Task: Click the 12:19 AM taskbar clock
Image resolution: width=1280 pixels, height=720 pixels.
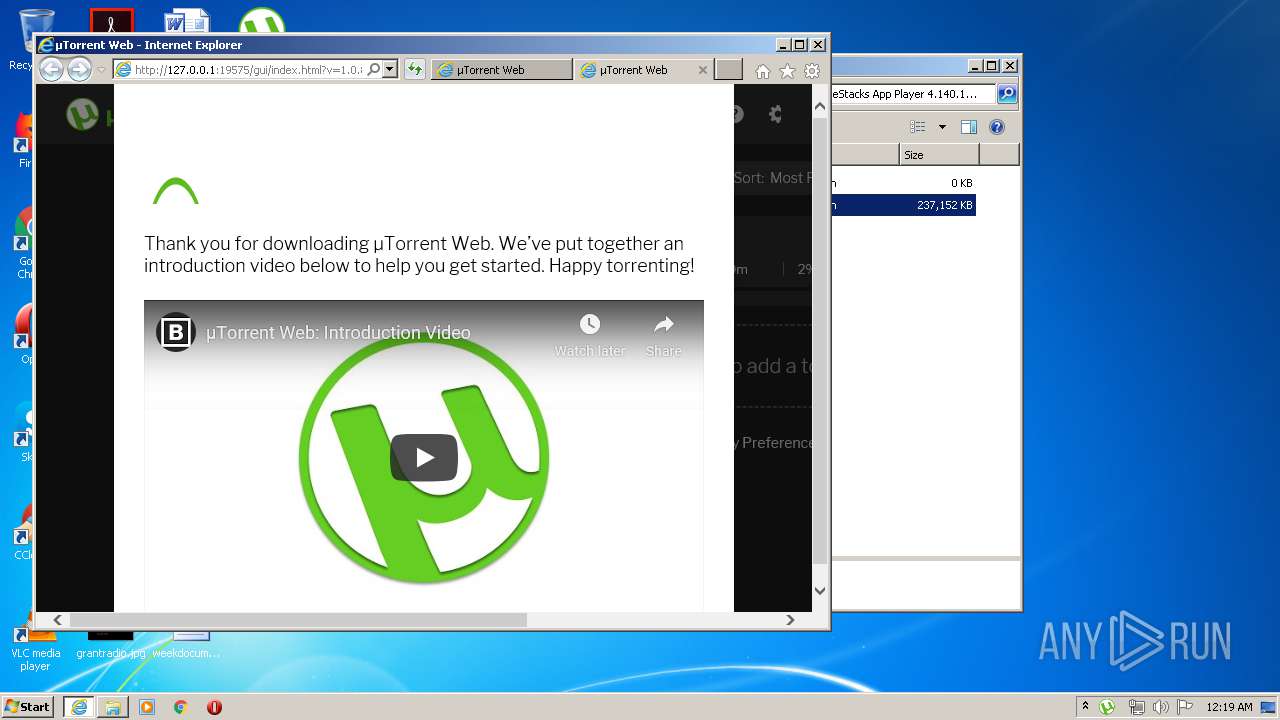Action: (x=1229, y=707)
